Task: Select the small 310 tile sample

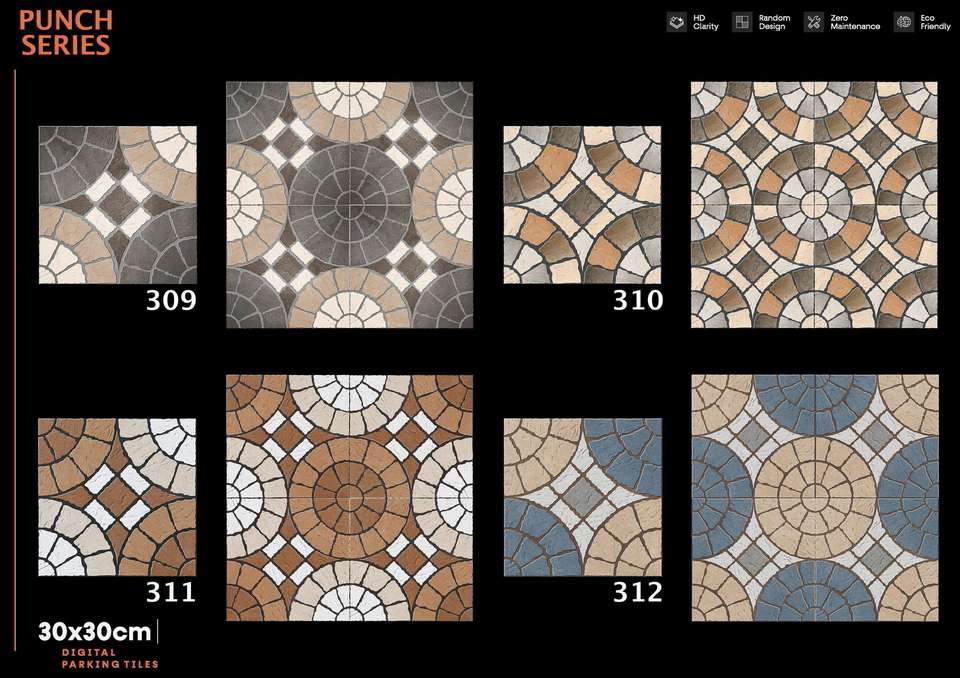Action: (582, 205)
